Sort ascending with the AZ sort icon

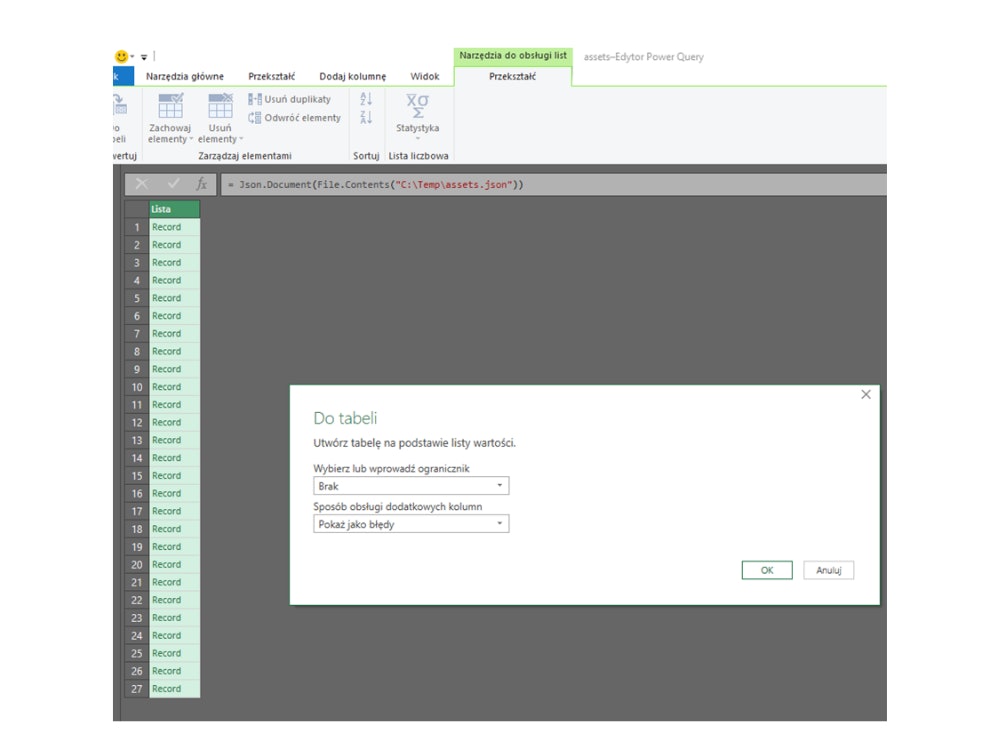point(365,99)
